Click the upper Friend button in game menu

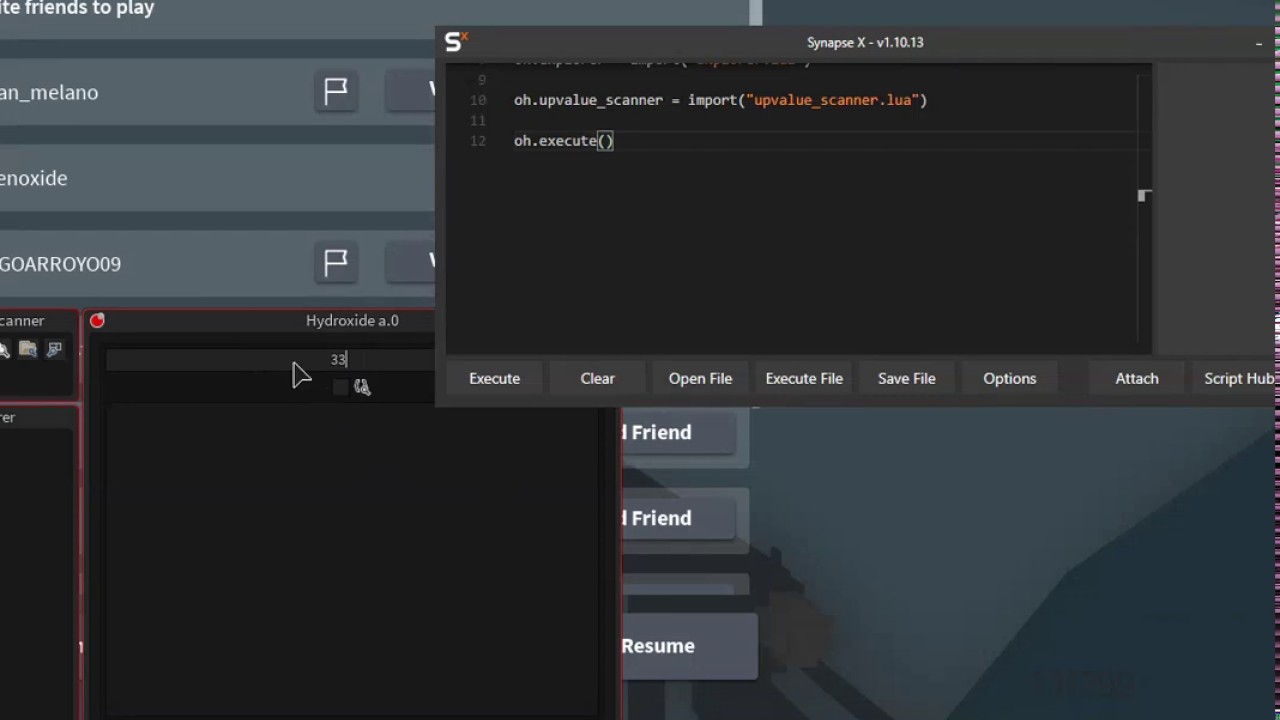679,433
